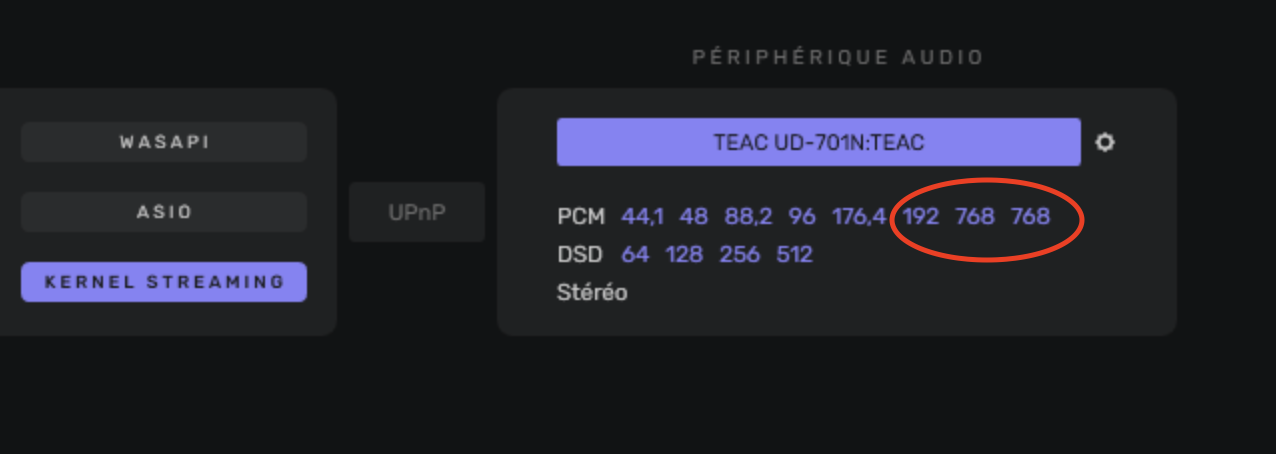
Task: Click the DSD 512 rate
Action: pyautogui.click(x=794, y=254)
